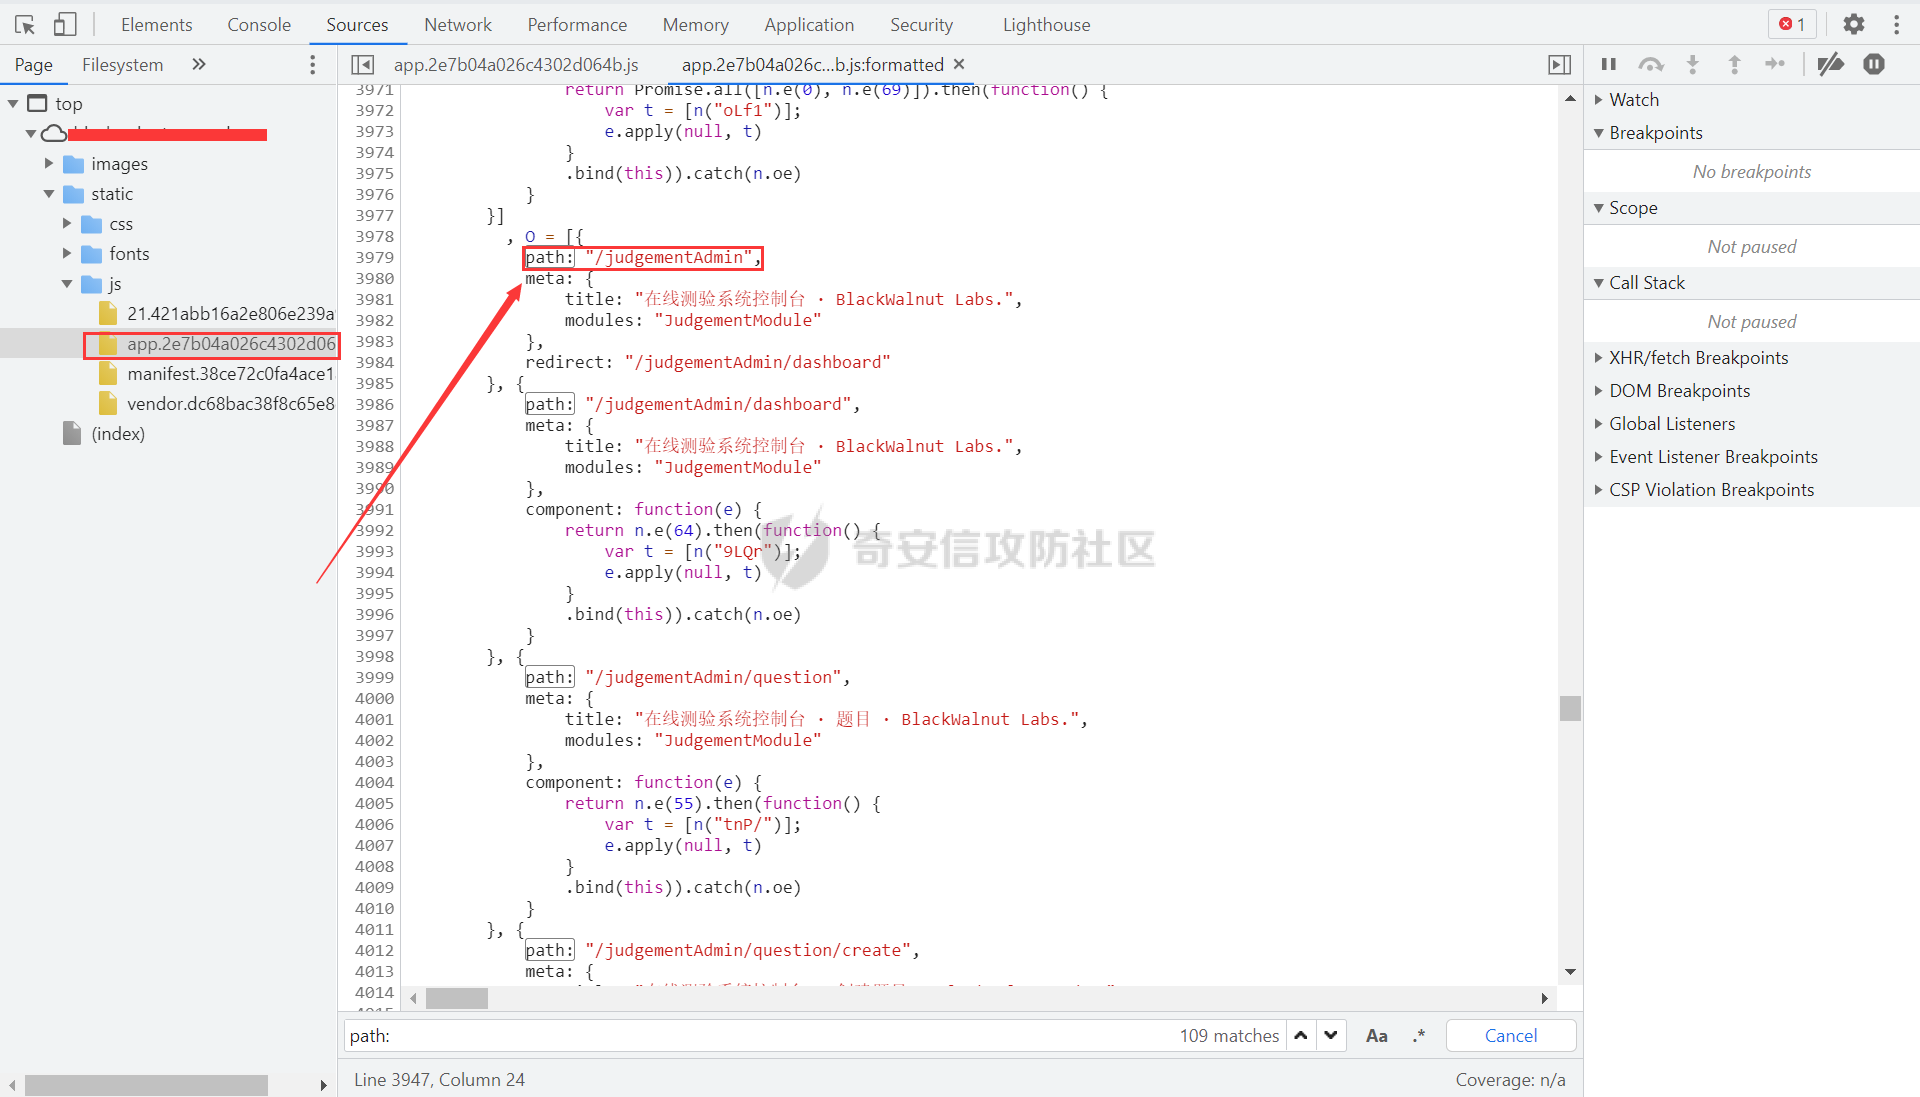Open the Security tab
Image resolution: width=1920 pixels, height=1097 pixels.
pyautogui.click(x=921, y=24)
